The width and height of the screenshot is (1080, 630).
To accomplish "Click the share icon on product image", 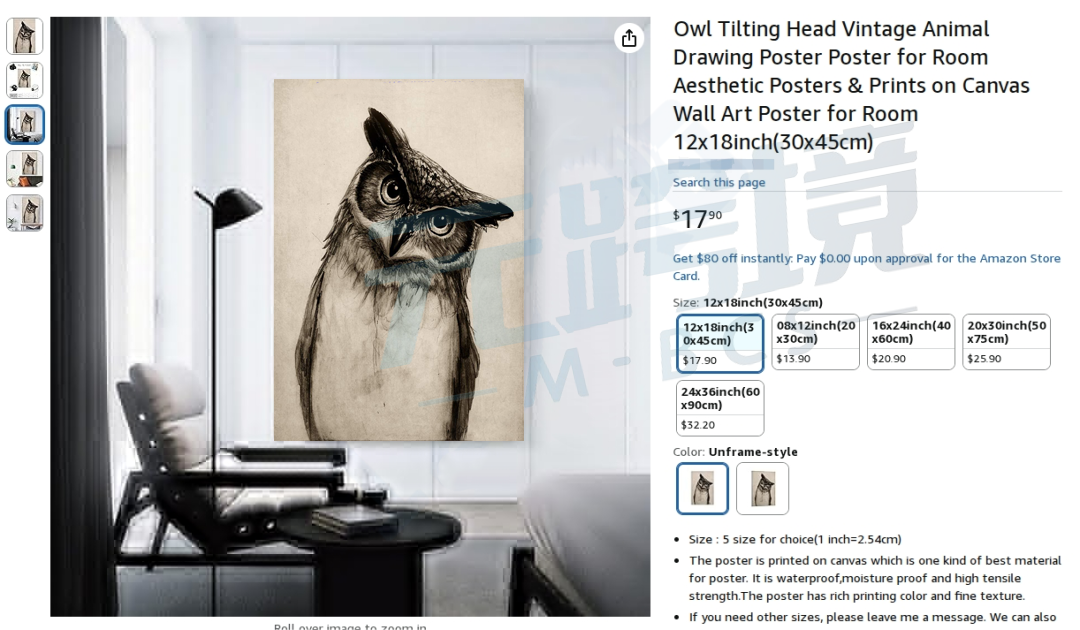I will coord(629,38).
